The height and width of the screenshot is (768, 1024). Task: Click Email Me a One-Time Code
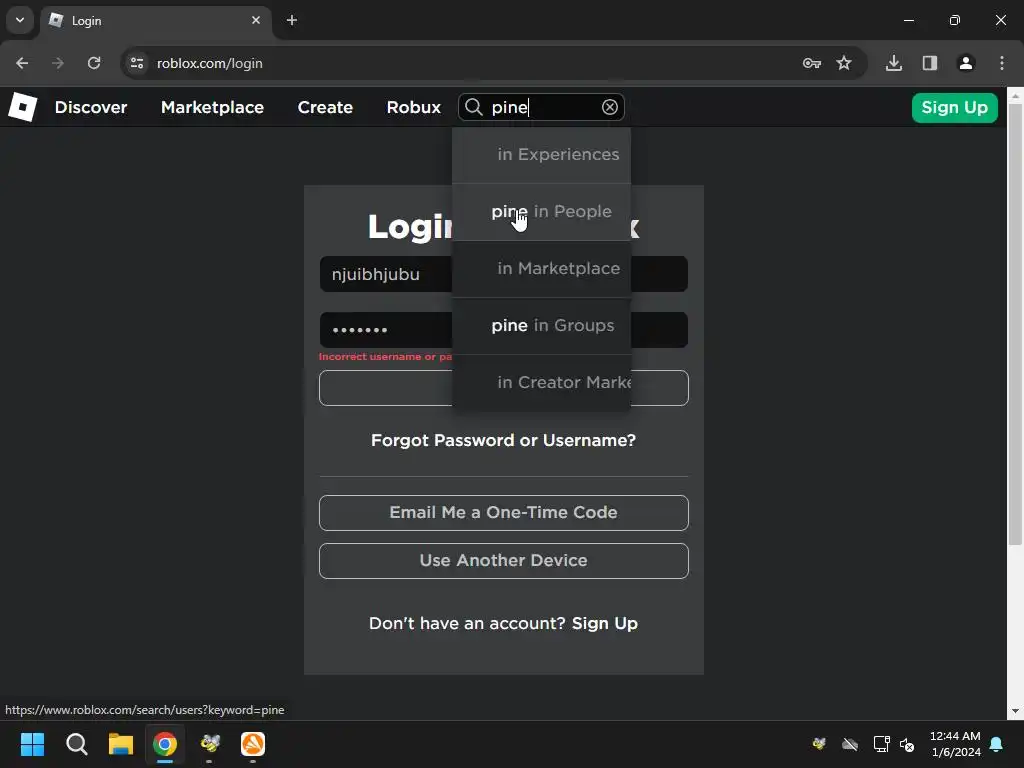tap(504, 513)
